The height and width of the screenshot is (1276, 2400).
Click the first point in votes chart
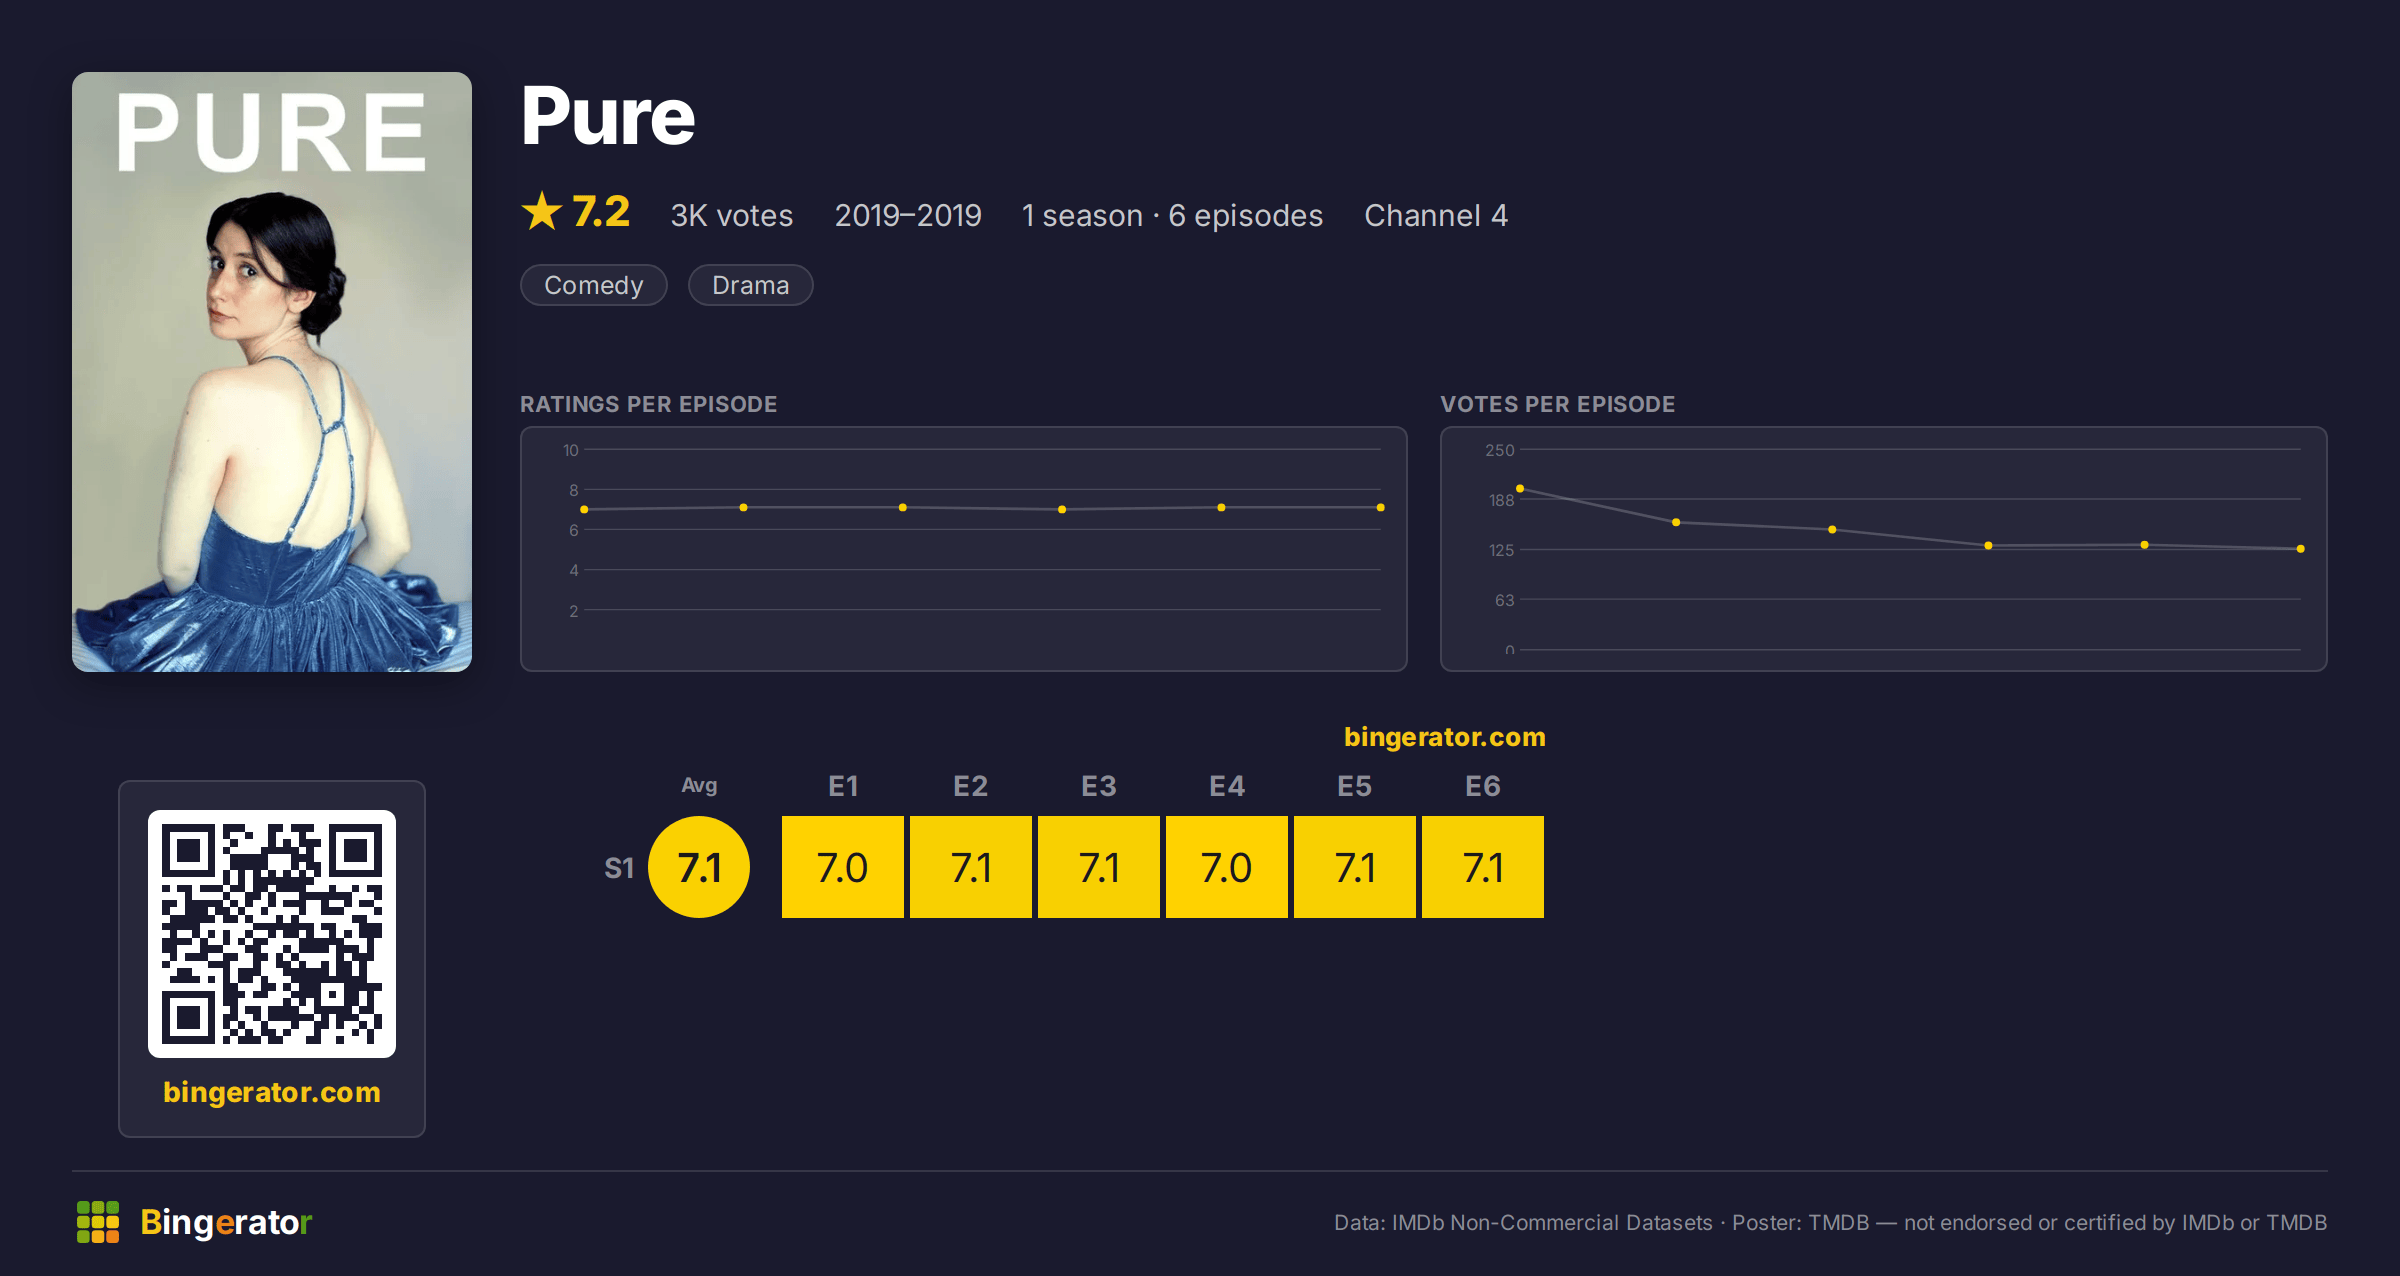[1520, 489]
